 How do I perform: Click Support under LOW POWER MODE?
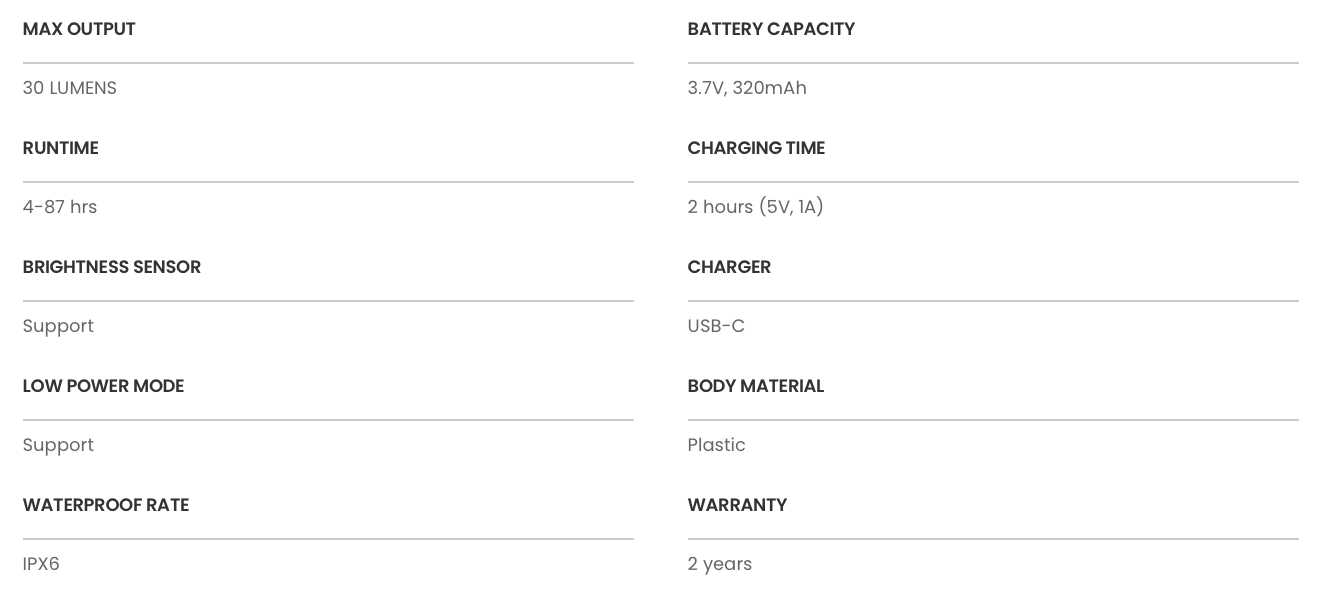[x=58, y=445]
